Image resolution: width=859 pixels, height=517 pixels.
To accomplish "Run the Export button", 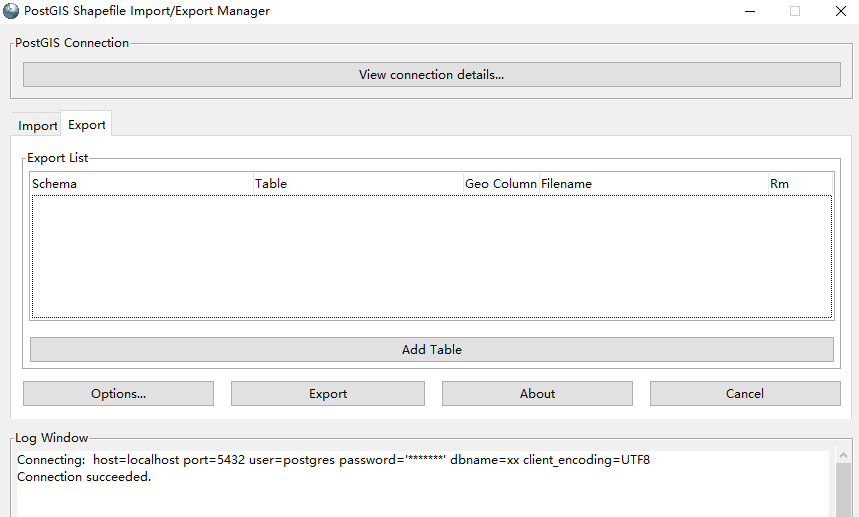I will [328, 394].
